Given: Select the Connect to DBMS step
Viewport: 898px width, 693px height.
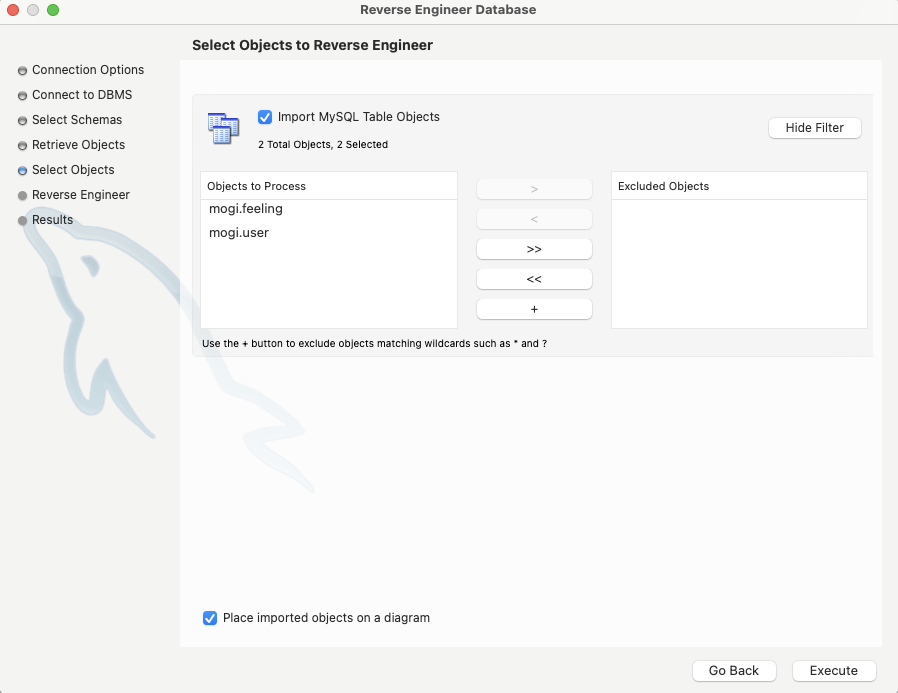Looking at the screenshot, I should pyautogui.click(x=75, y=95).
